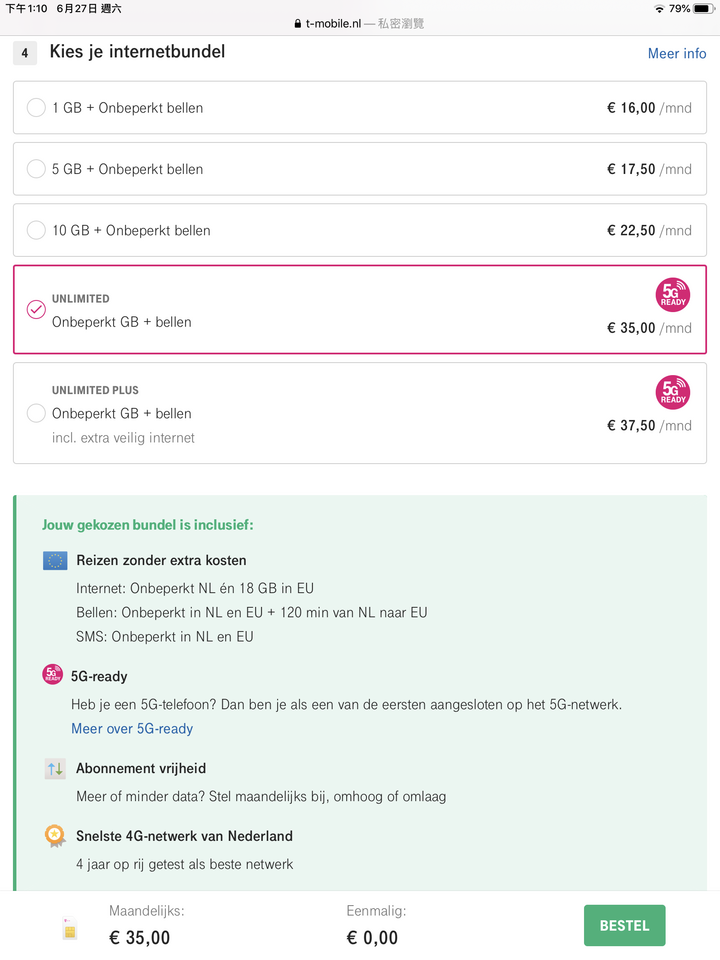Tap the padlock icon in the address bar

tap(298, 24)
